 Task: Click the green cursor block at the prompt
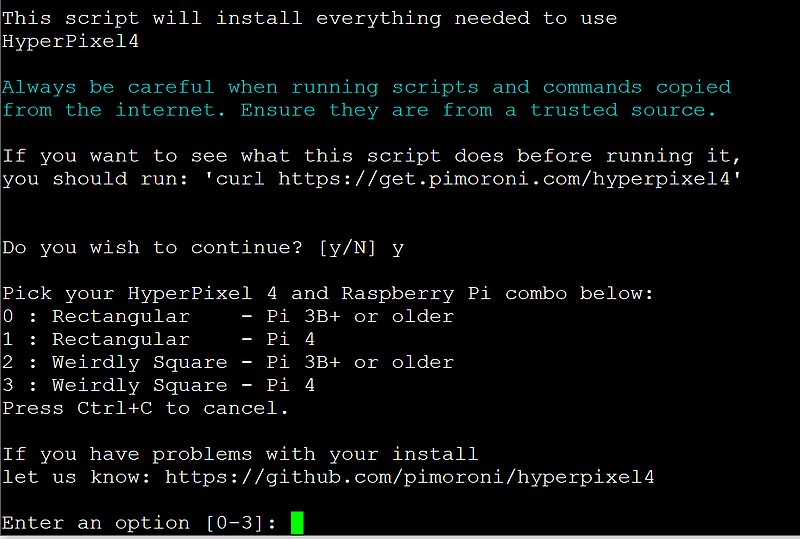(297, 523)
